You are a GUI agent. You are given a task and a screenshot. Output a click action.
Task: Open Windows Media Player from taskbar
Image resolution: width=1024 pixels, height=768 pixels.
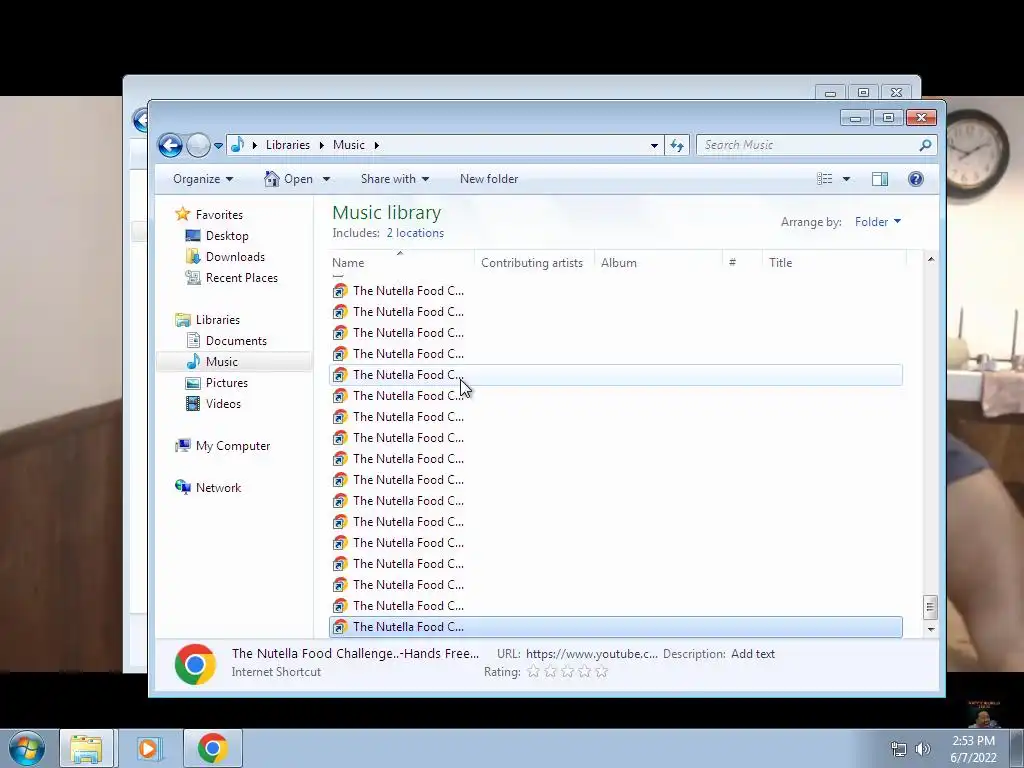pyautogui.click(x=149, y=748)
